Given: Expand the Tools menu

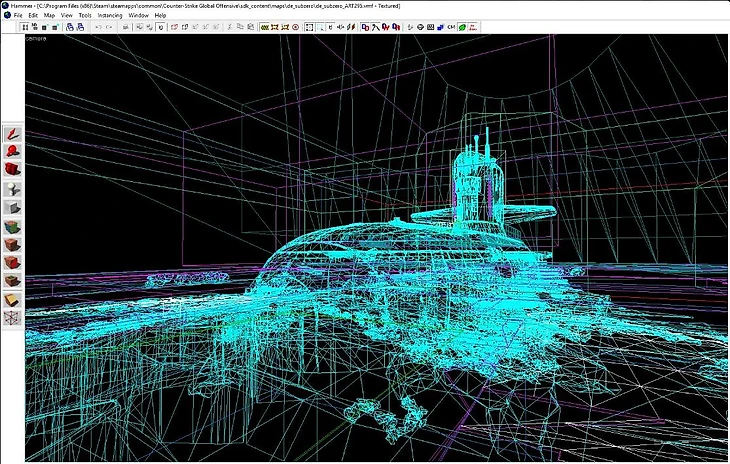Looking at the screenshot, I should [x=84, y=16].
